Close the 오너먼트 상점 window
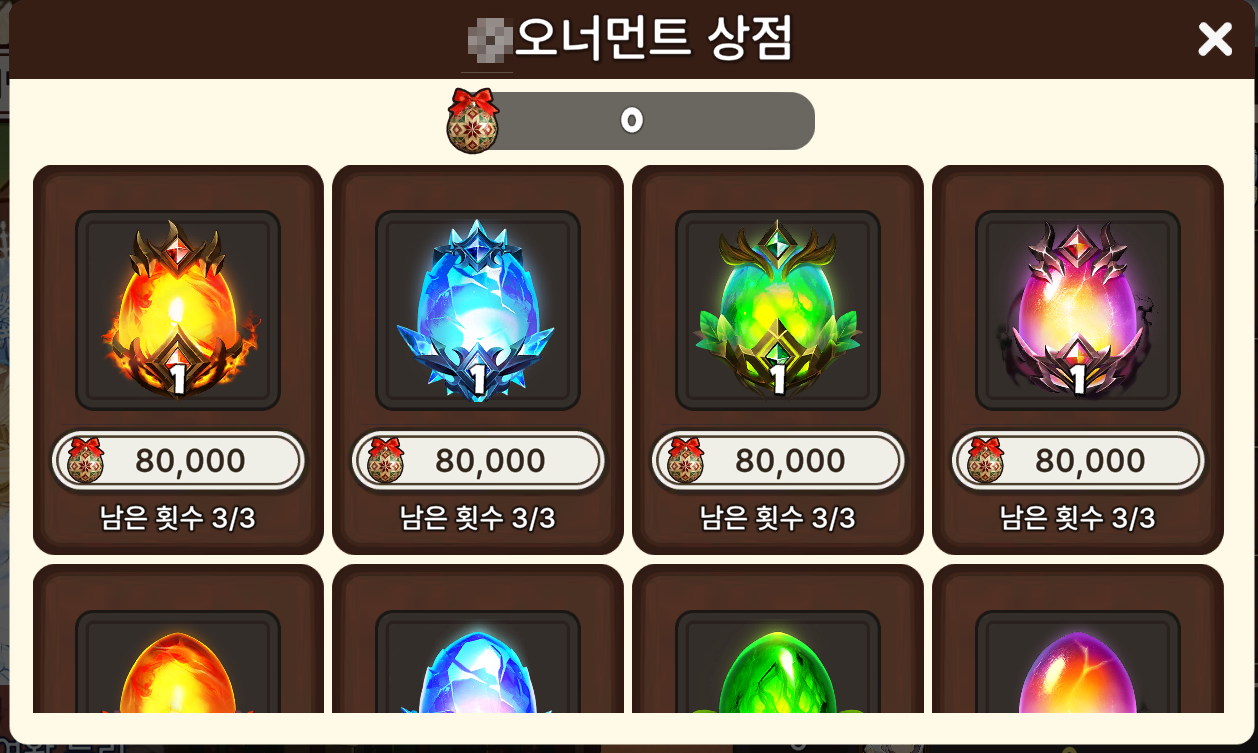 (1215, 39)
